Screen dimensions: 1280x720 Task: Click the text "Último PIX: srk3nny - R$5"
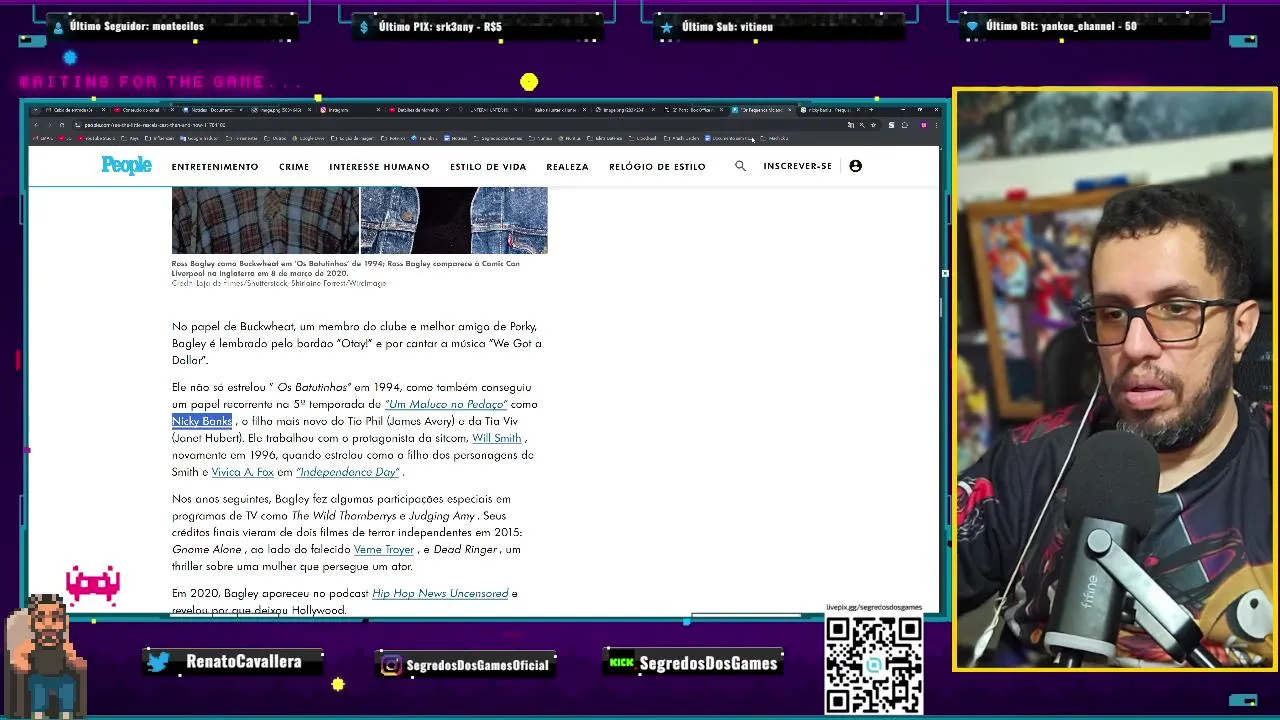tap(440, 27)
